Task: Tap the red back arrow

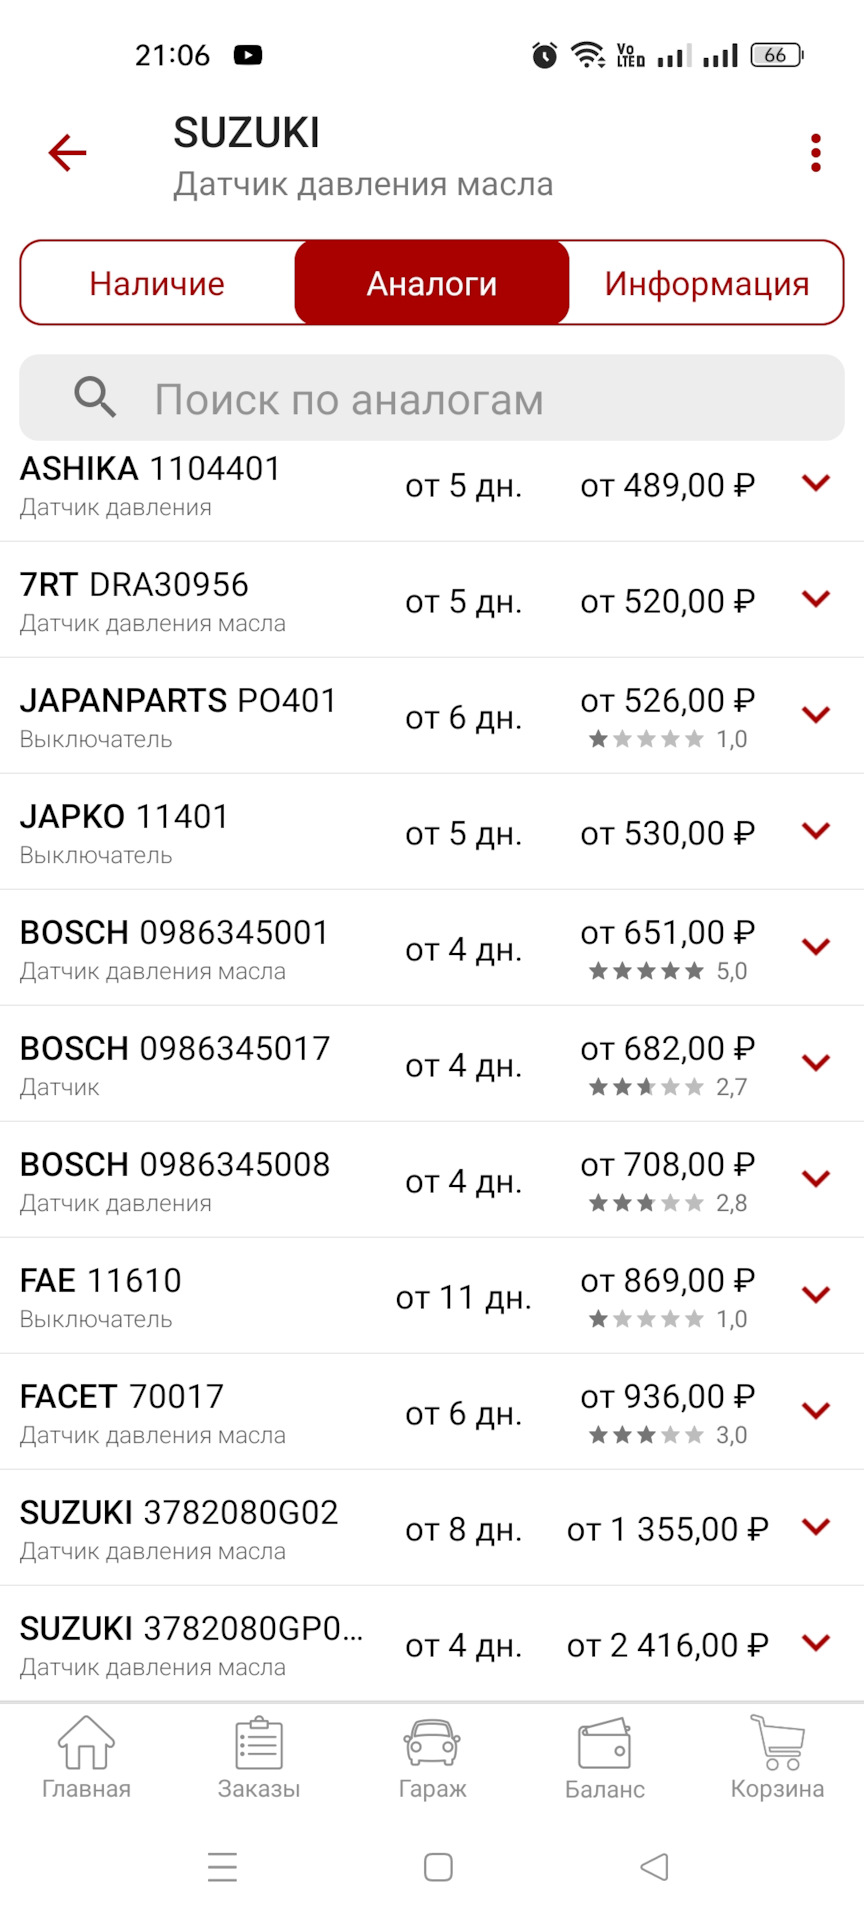Action: tap(67, 153)
